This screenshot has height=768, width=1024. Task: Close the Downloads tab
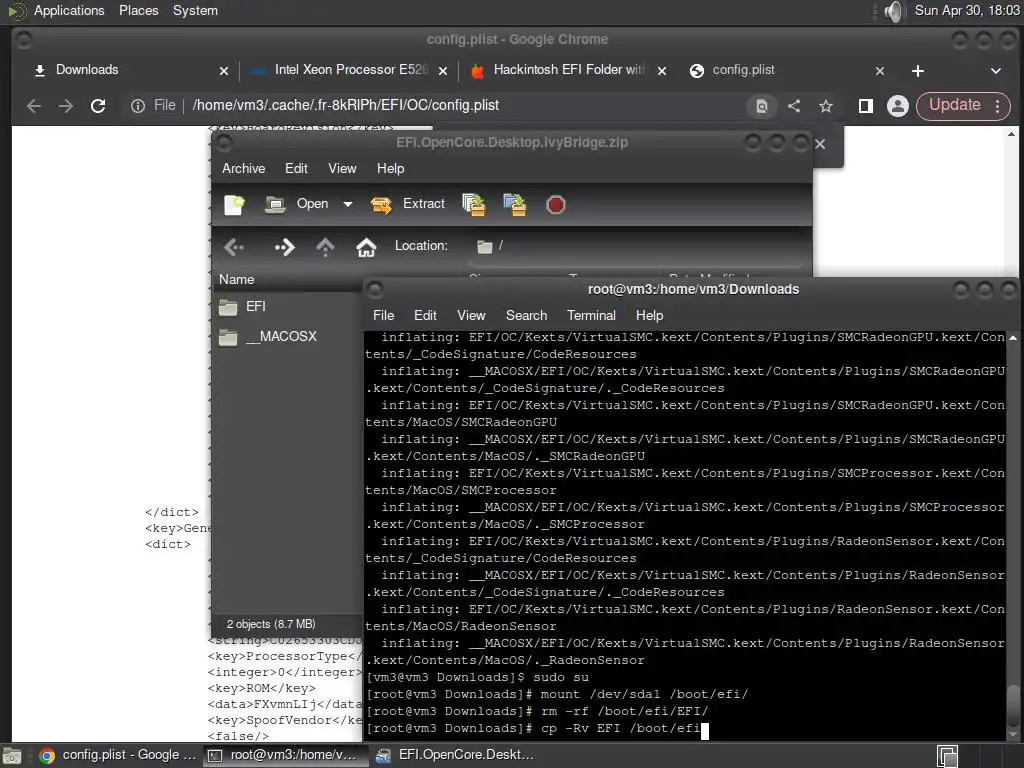224,71
